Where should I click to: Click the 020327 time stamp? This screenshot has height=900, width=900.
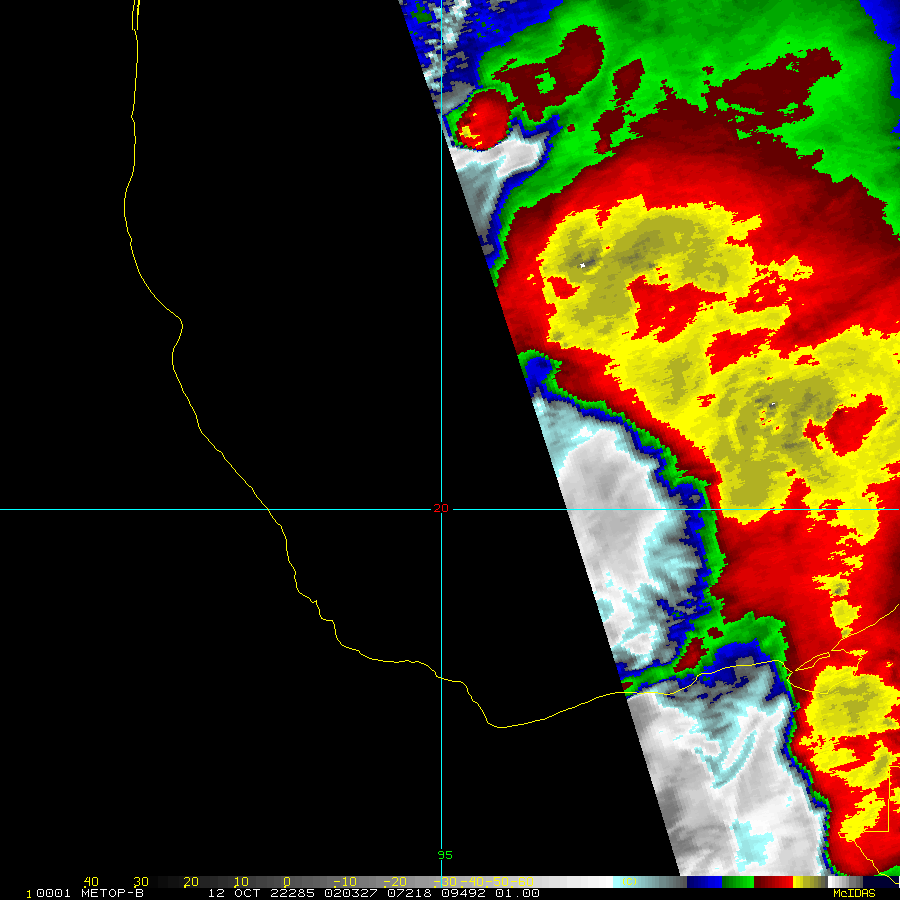point(351,893)
